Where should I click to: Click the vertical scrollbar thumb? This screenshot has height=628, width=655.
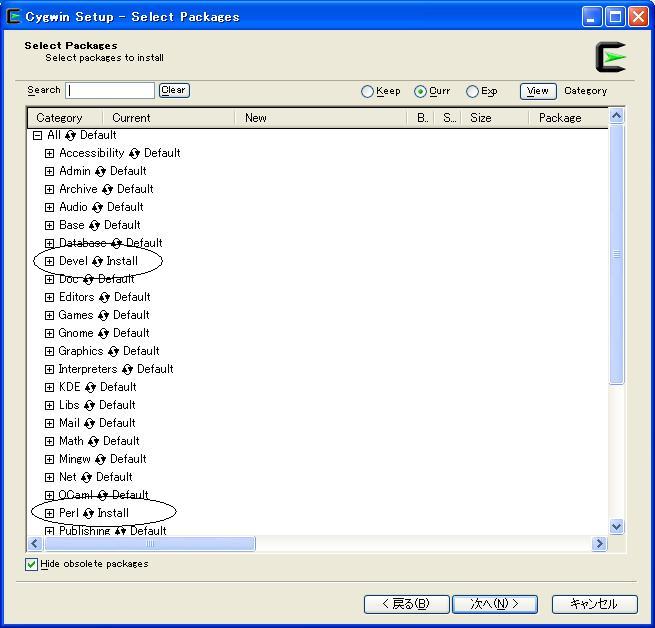click(617, 254)
